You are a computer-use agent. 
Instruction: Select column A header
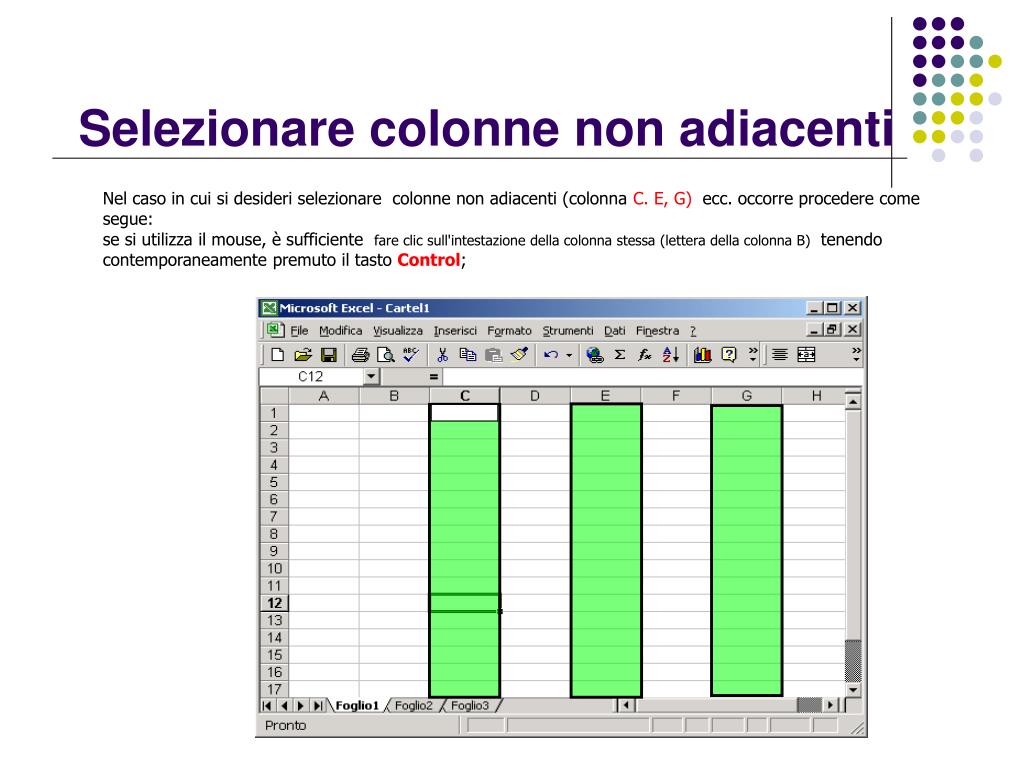click(x=323, y=396)
